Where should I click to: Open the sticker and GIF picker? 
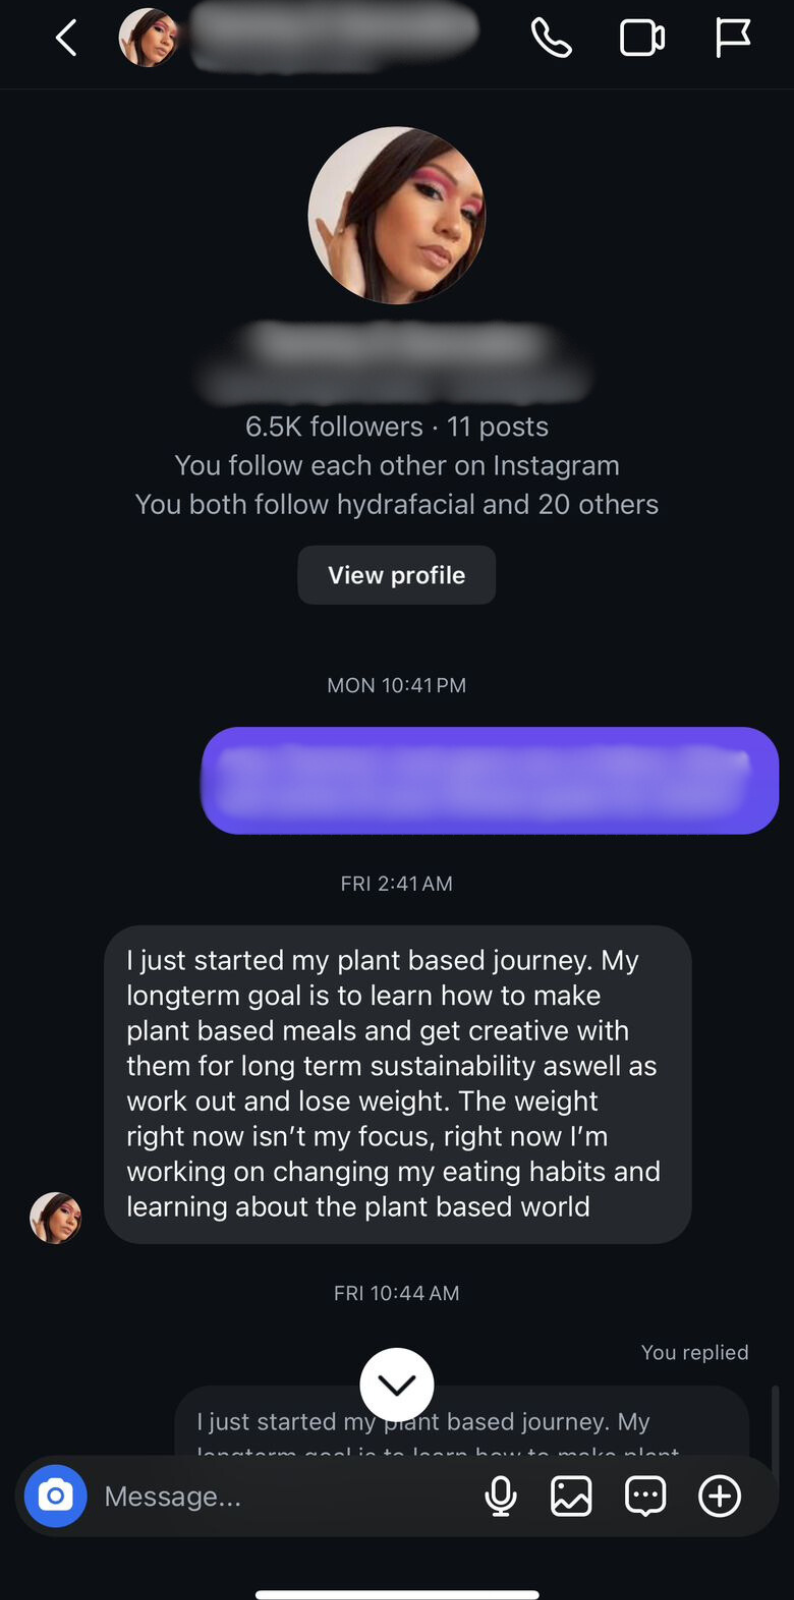point(646,1496)
